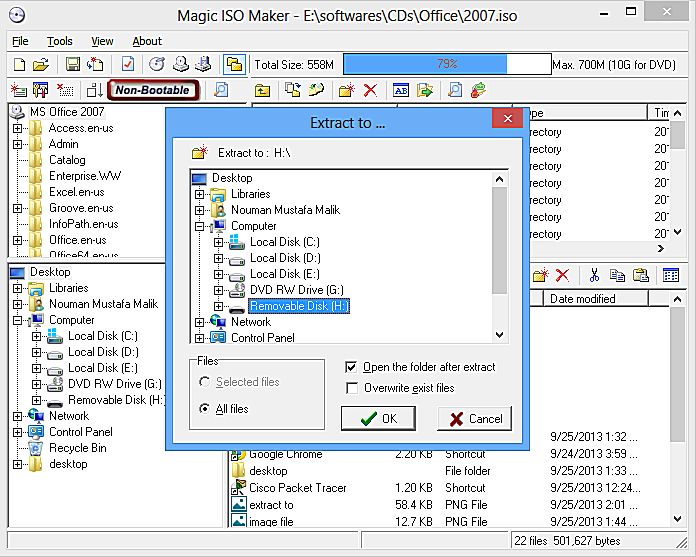The image size is (696, 557).
Task: Open the properties checkmark document icon
Action: tap(128, 65)
